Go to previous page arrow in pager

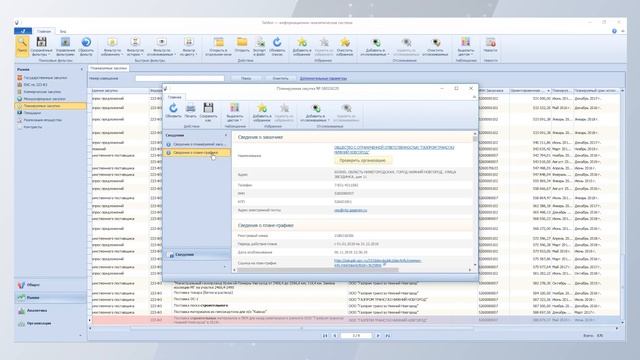click(x=335, y=336)
